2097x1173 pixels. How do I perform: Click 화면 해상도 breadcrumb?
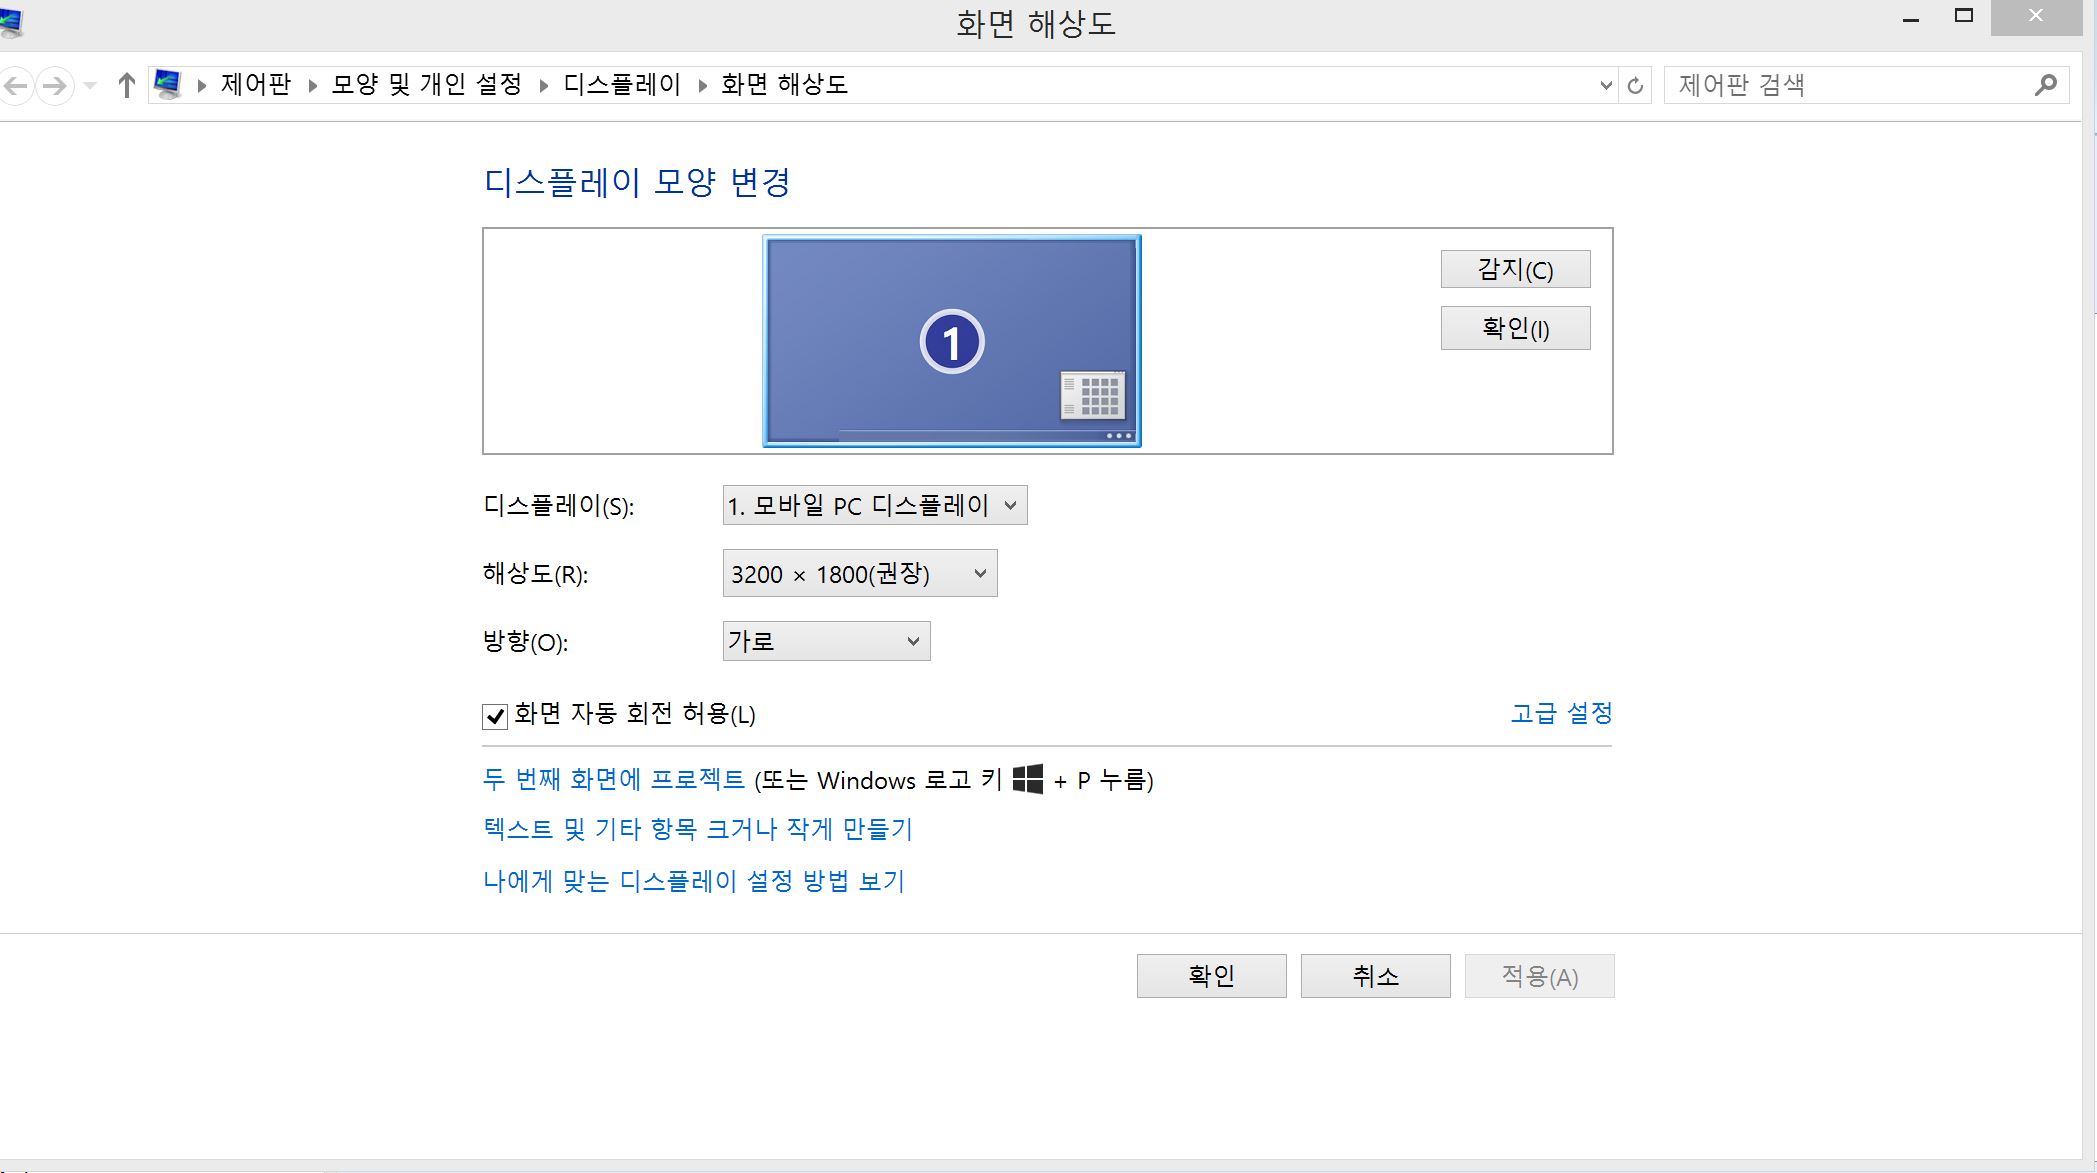(784, 84)
